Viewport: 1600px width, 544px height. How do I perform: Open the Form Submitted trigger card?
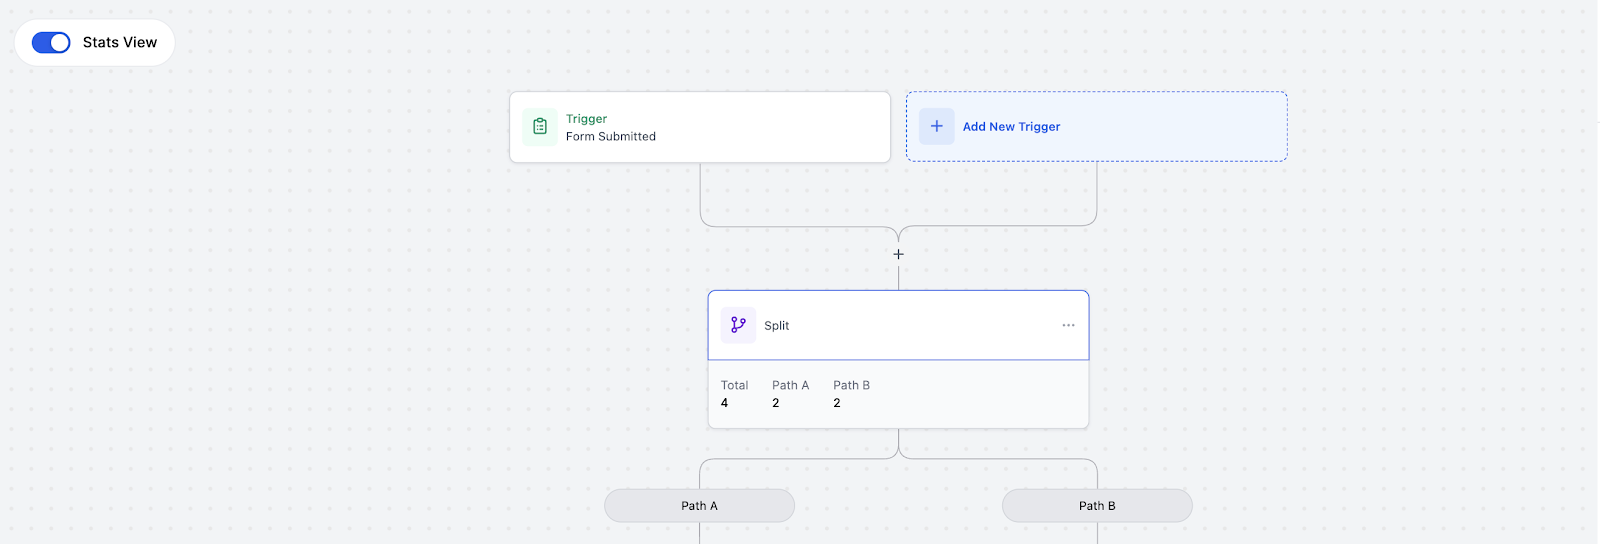point(700,127)
